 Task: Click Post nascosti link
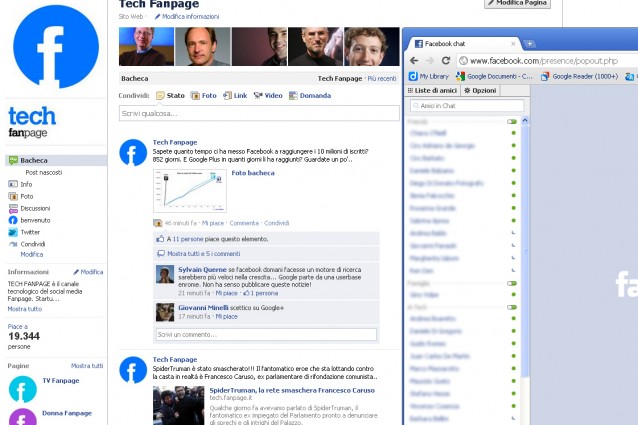click(x=44, y=172)
